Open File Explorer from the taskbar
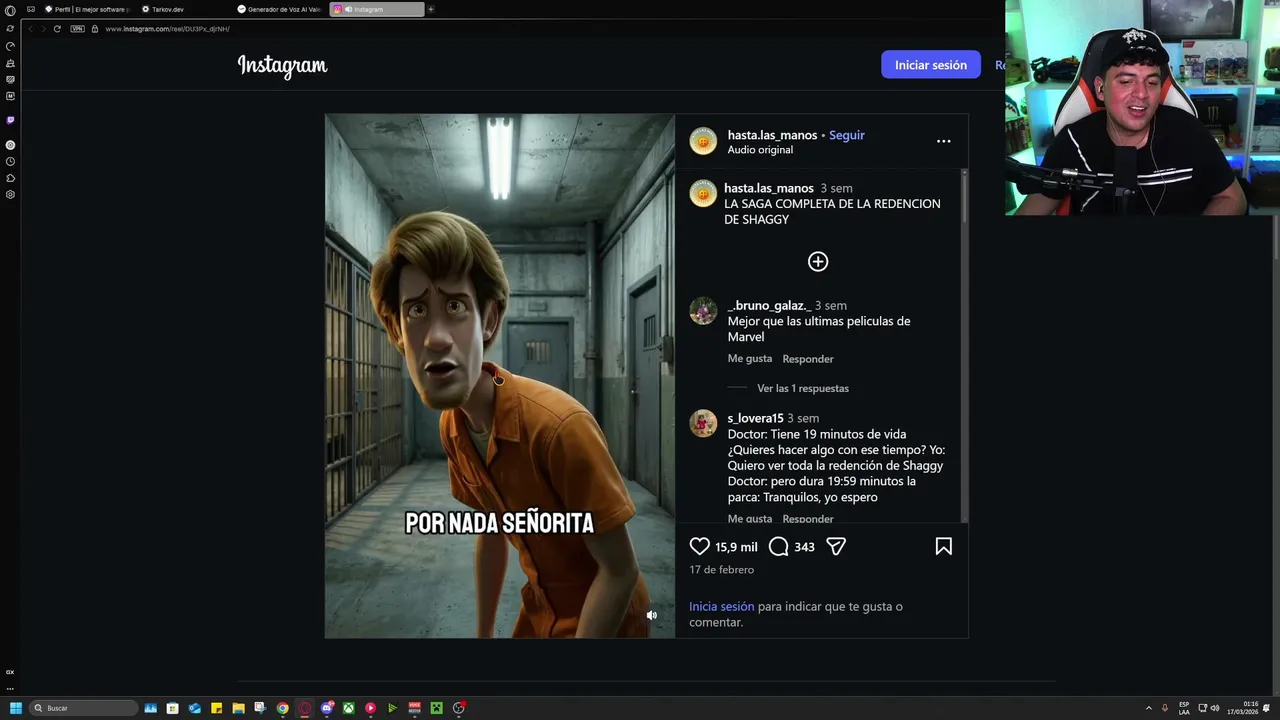This screenshot has height=720, width=1280. point(238,708)
